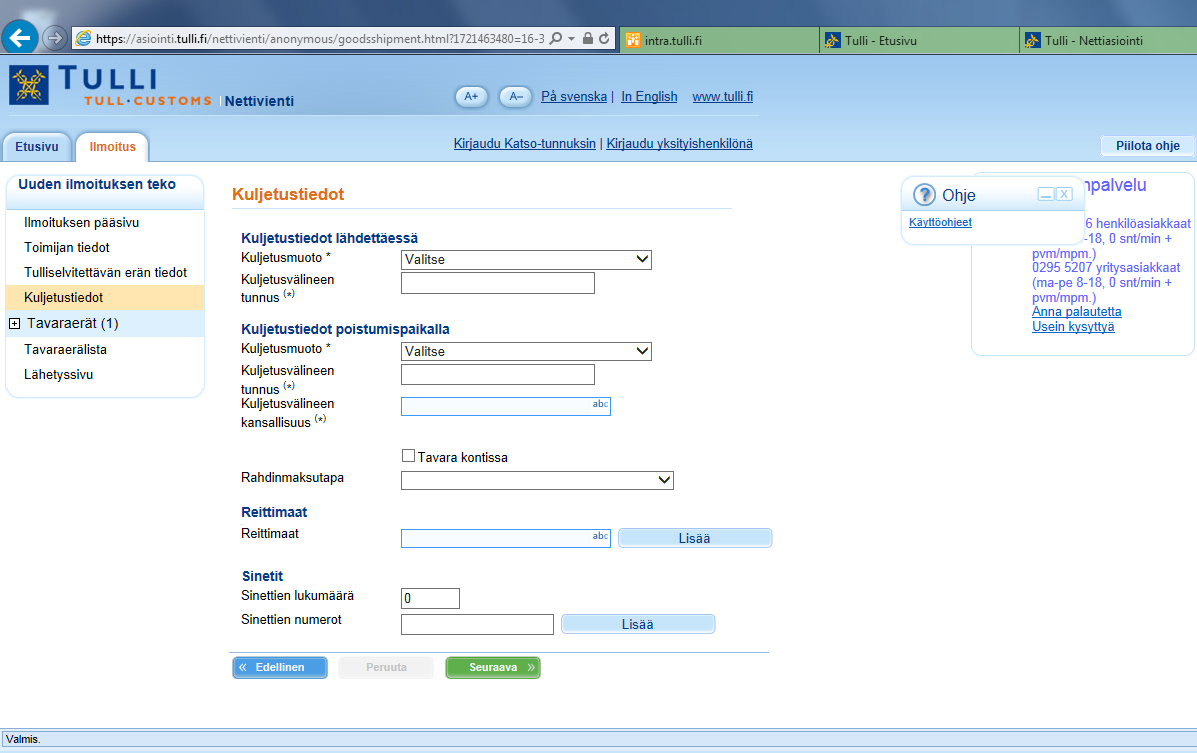Select Kuljetustiedot in the sidebar
The image size is (1197, 753).
(x=105, y=298)
